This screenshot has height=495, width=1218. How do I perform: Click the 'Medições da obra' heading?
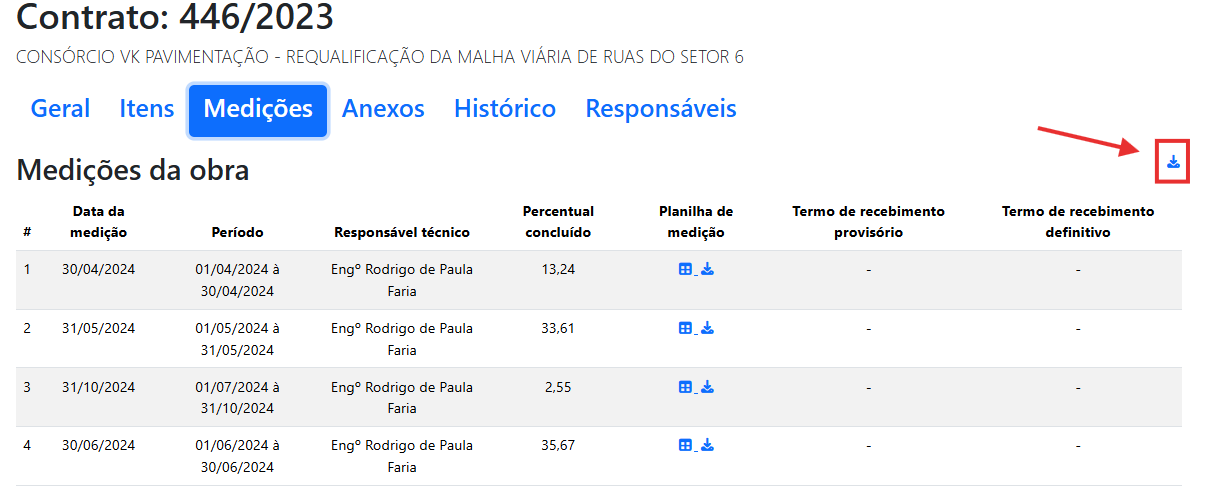coord(133,171)
